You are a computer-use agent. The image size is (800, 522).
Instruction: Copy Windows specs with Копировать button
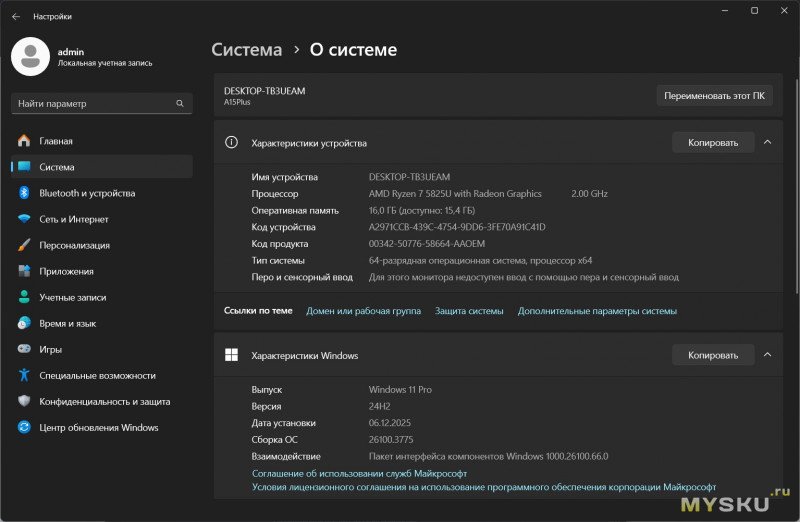click(712, 355)
